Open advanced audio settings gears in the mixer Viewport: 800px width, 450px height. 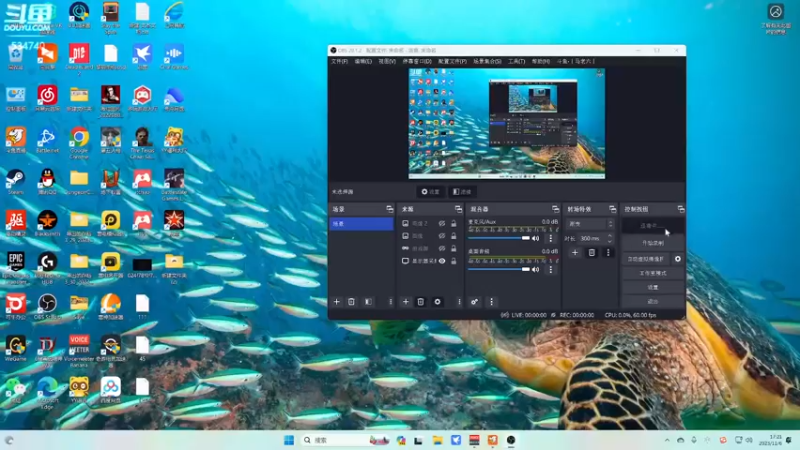pyautogui.click(x=475, y=301)
